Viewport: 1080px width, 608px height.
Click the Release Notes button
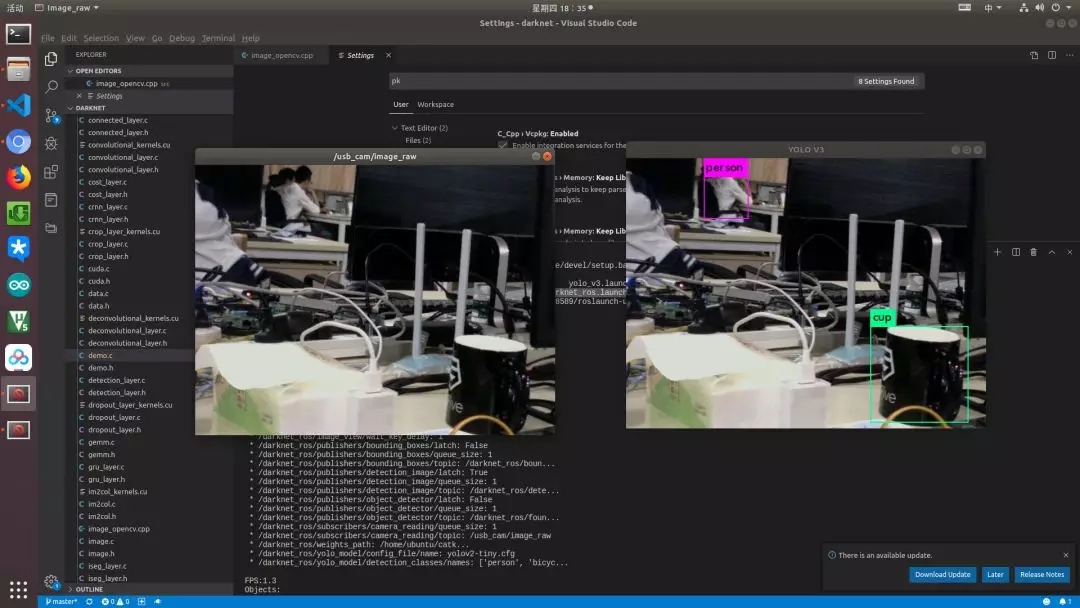click(x=1041, y=575)
